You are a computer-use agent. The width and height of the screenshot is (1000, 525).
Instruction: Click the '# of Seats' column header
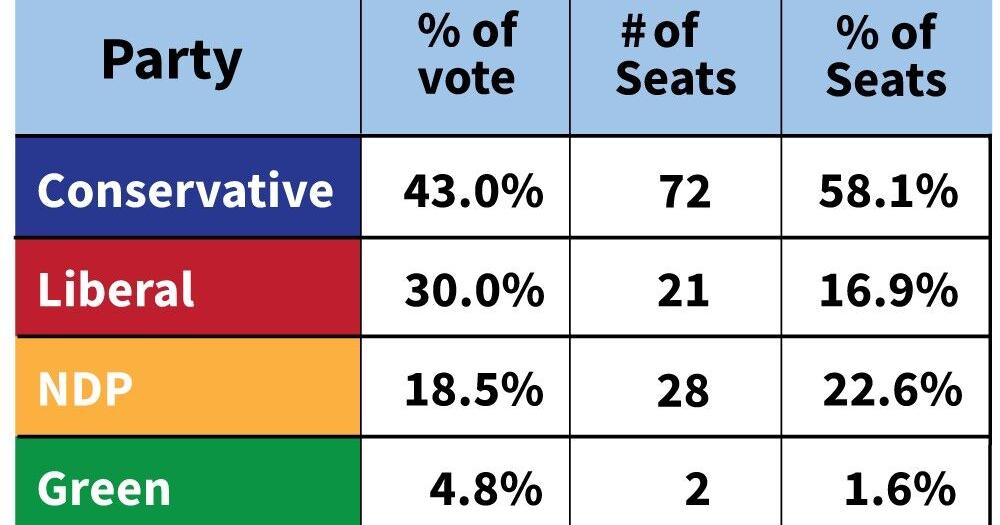pos(675,67)
